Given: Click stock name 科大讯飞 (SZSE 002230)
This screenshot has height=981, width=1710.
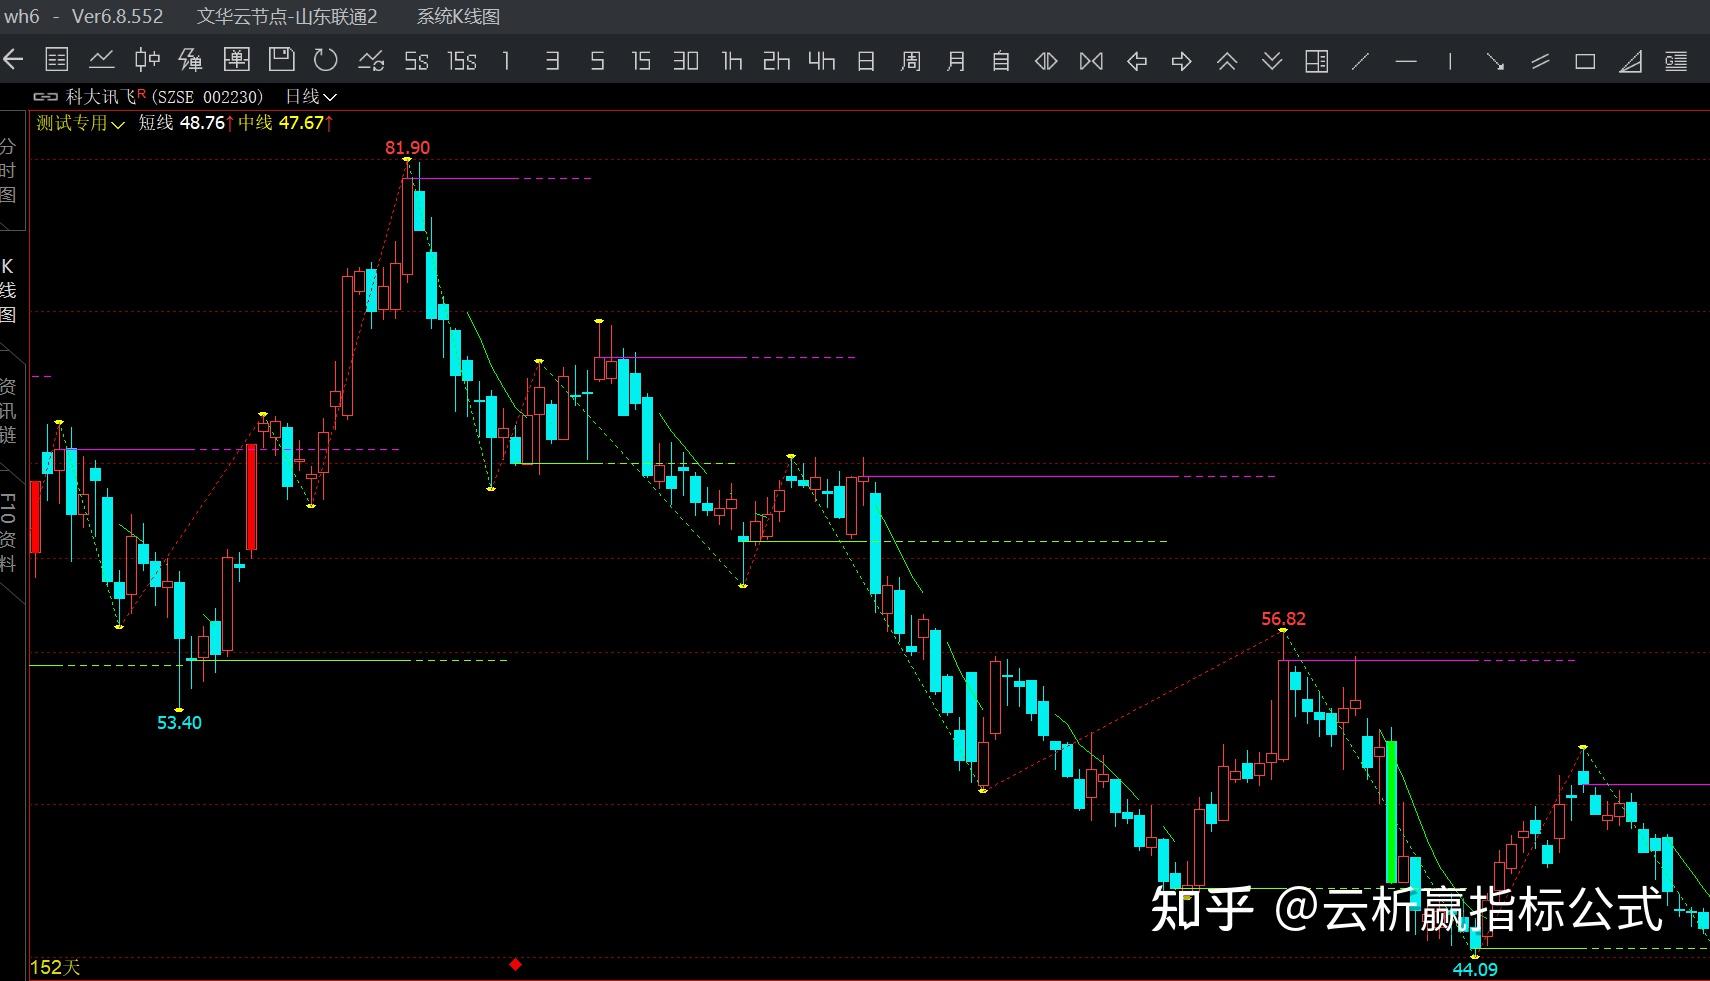Looking at the screenshot, I should (165, 96).
